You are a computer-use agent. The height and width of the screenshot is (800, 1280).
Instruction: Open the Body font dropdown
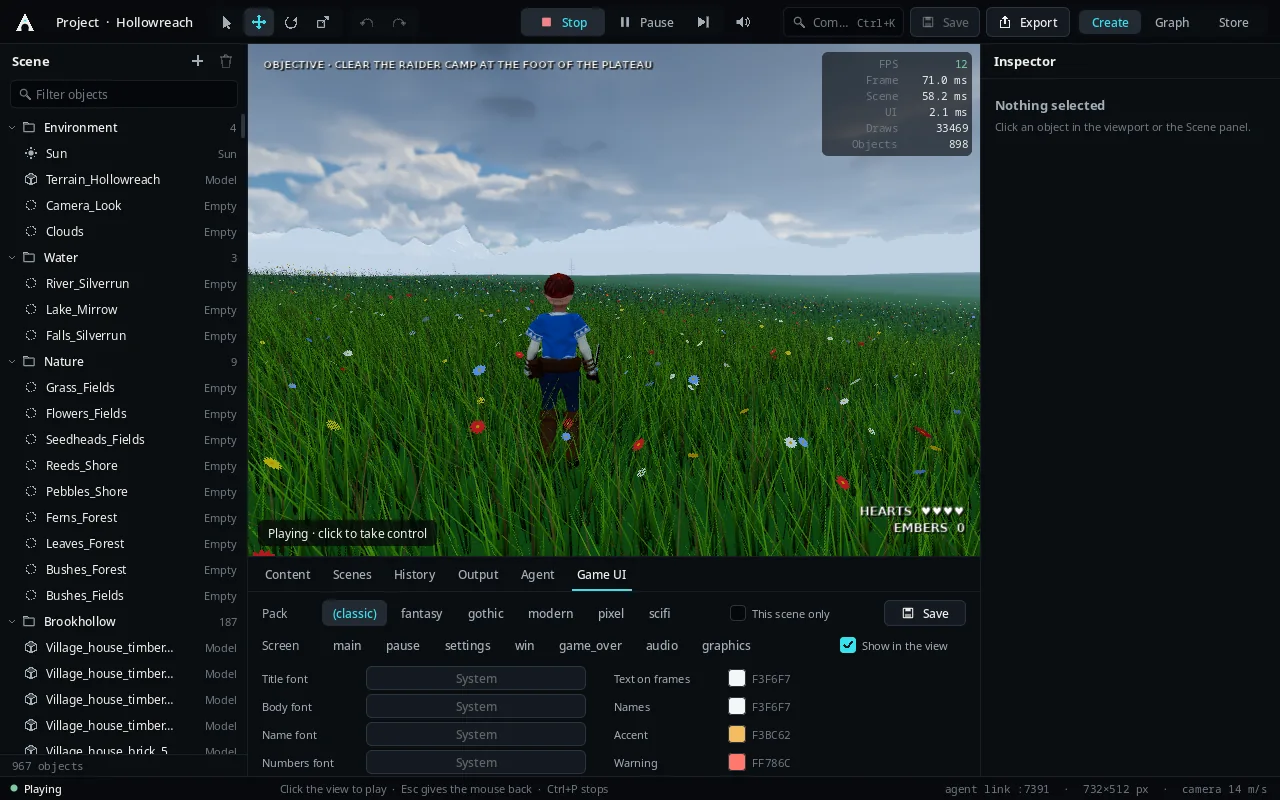(x=476, y=706)
